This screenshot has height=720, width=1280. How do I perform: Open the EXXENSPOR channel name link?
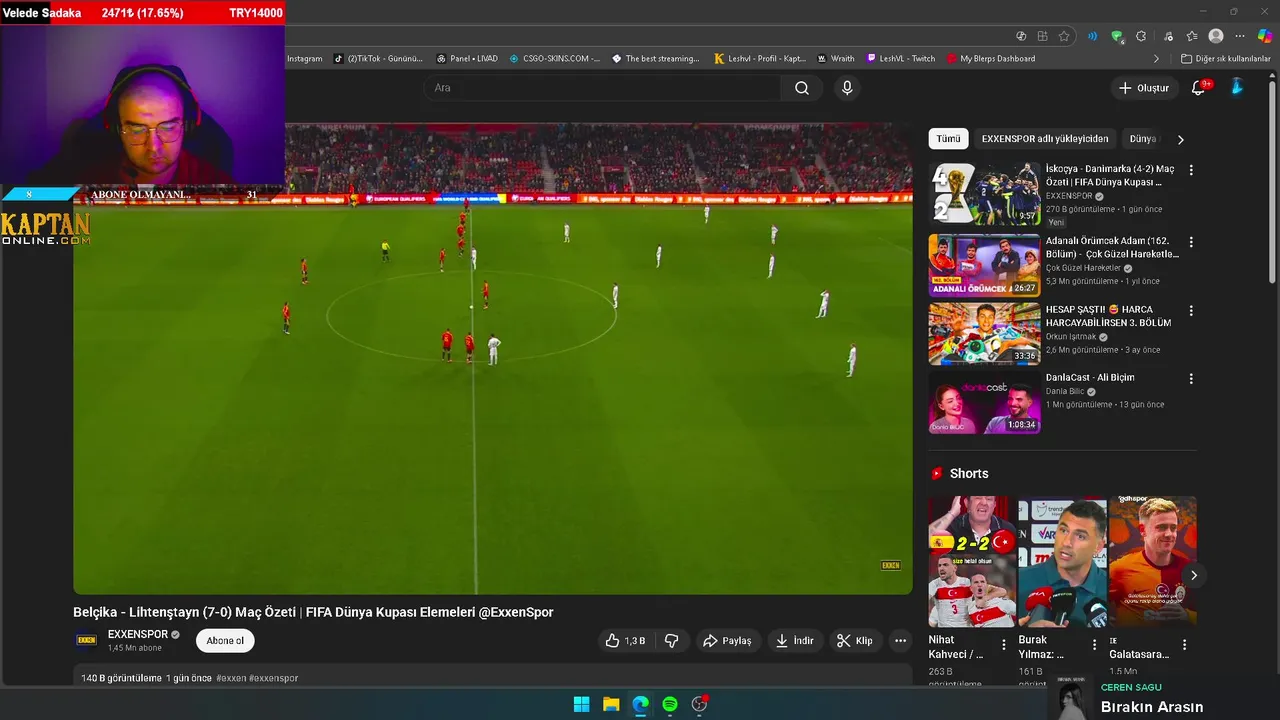point(138,635)
